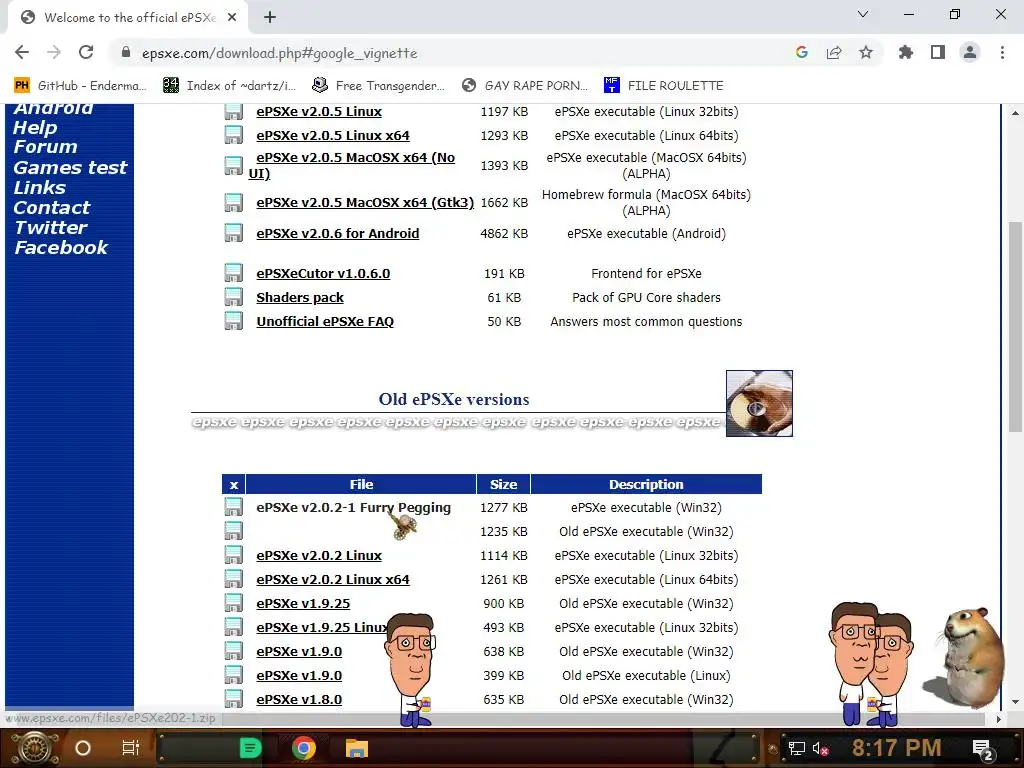1024x768 pixels.
Task: Open Chrome three-dot menu
Action: [1002, 52]
